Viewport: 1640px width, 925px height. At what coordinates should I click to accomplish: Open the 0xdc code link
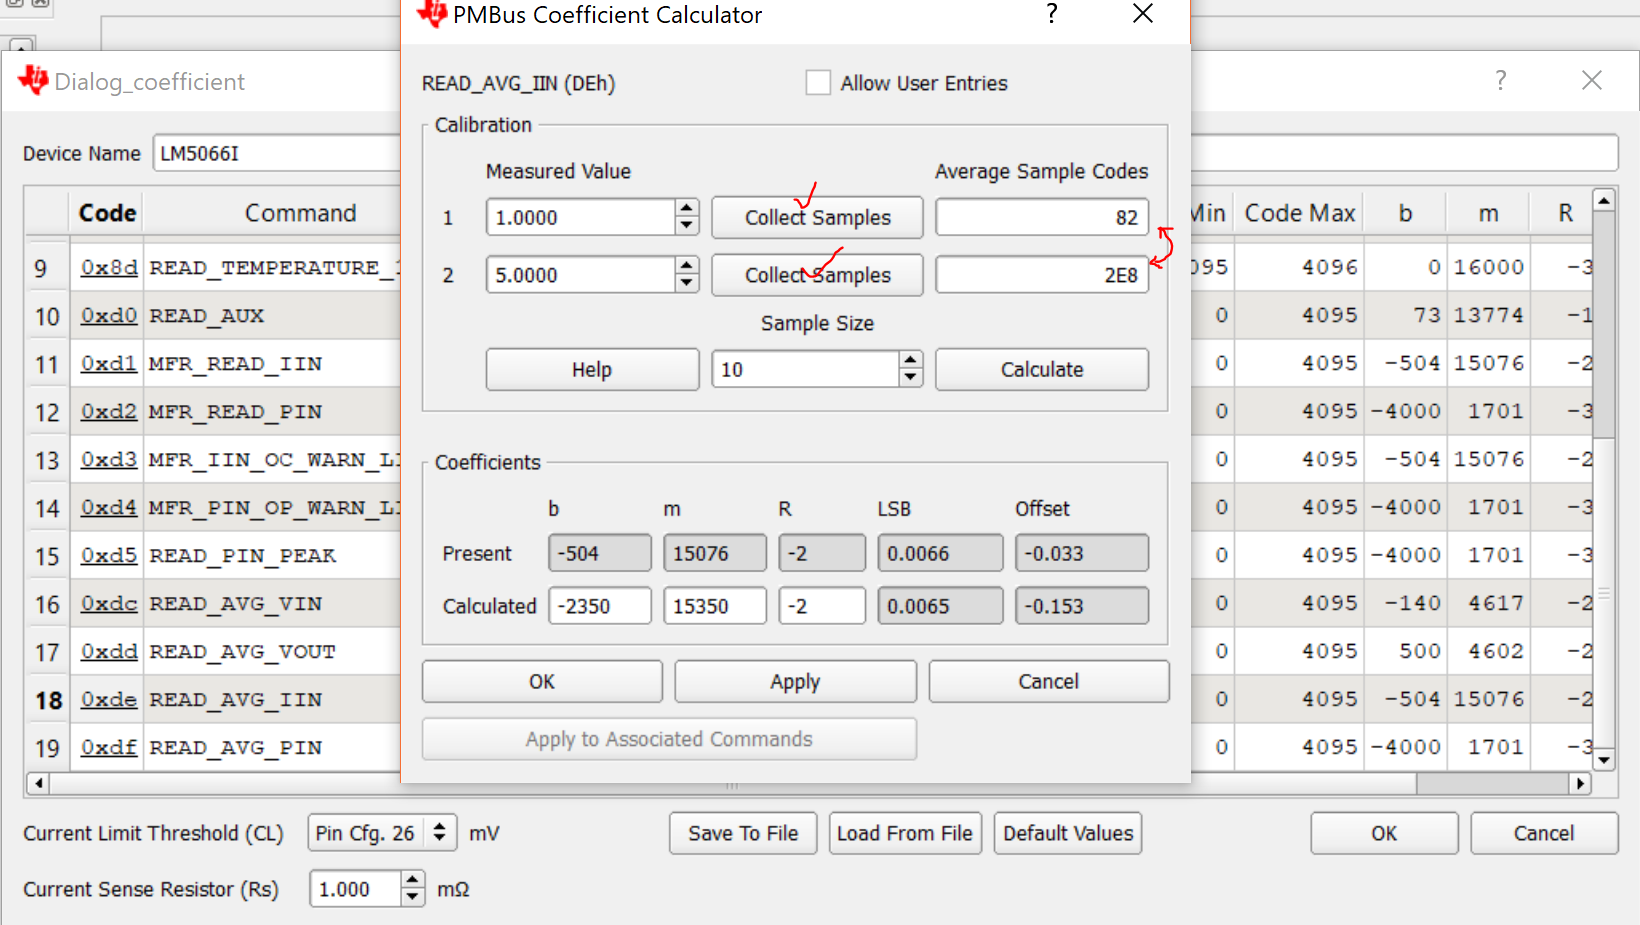coord(109,603)
